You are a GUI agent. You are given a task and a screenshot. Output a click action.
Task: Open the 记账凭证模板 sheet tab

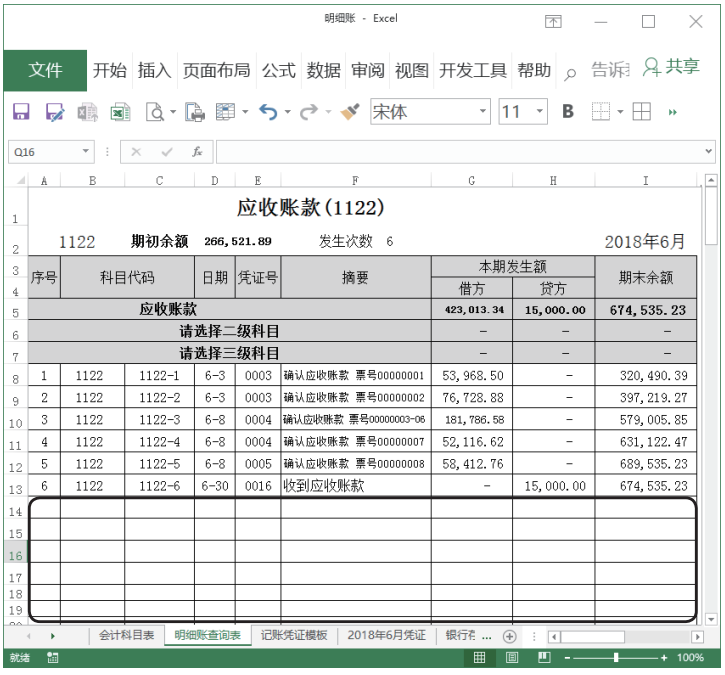294,636
